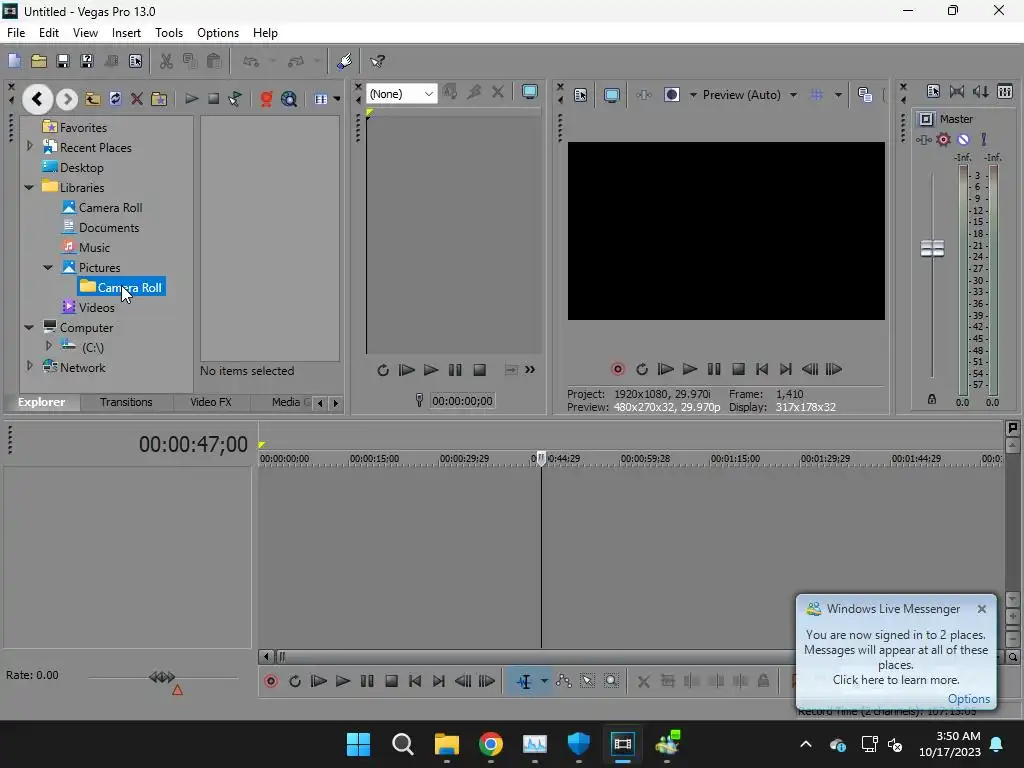Image resolution: width=1024 pixels, height=768 pixels.
Task: Create a new project with New icon
Action: 14,61
